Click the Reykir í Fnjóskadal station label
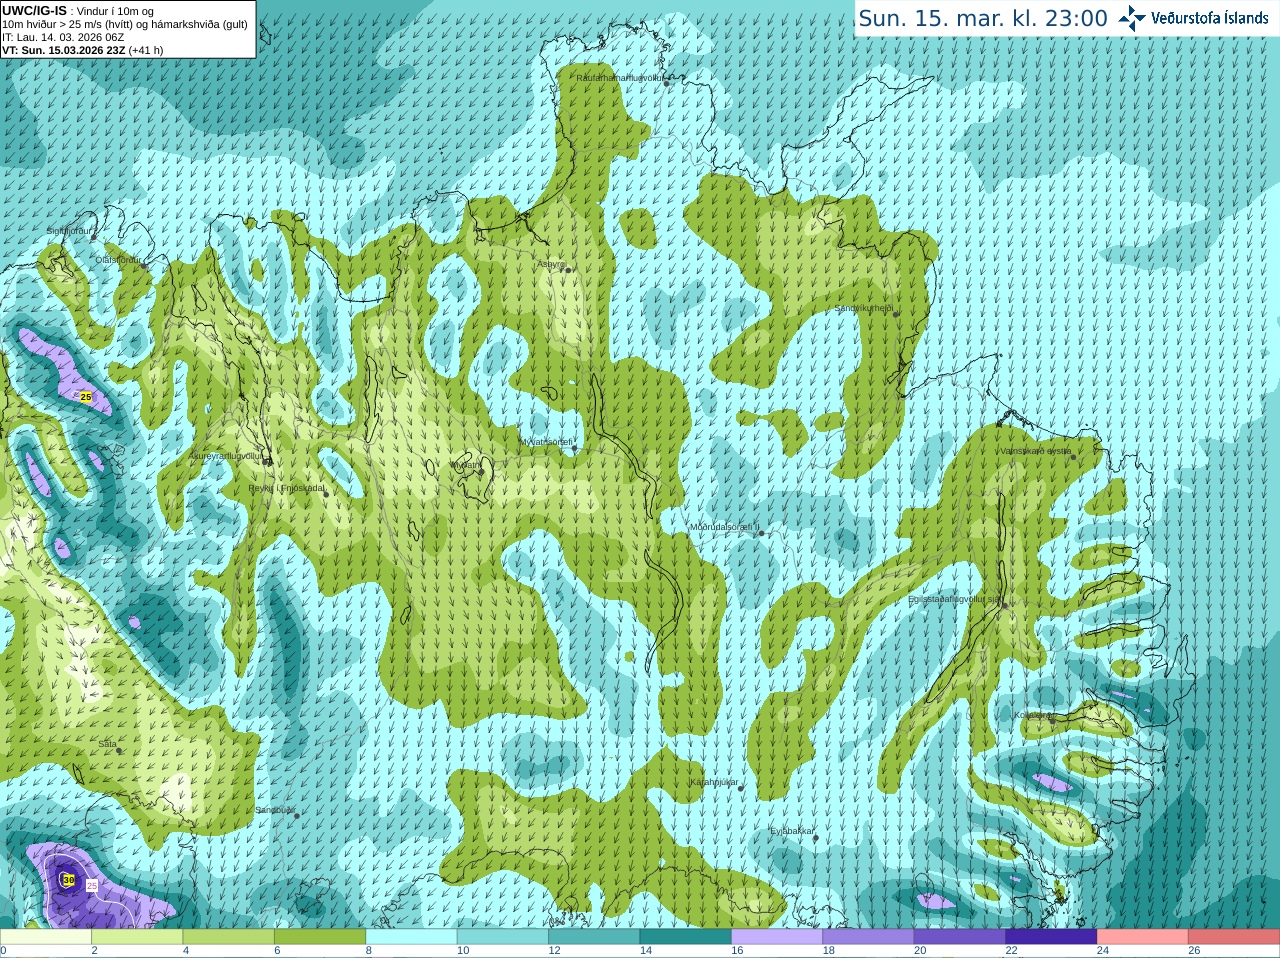 coord(287,488)
